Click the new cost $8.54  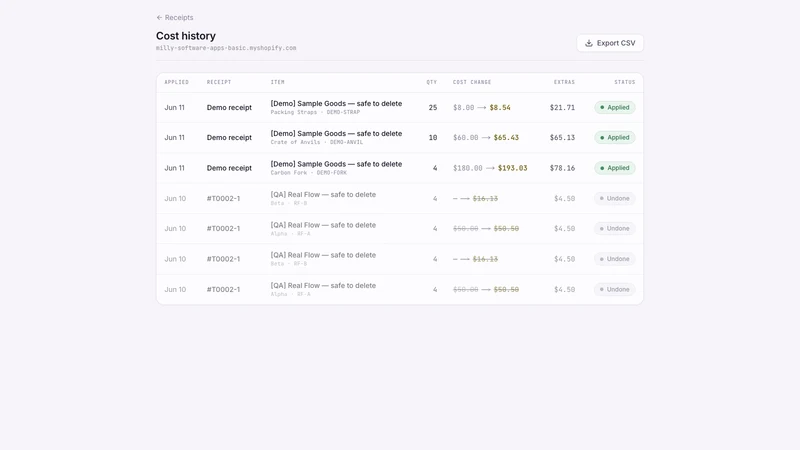pyautogui.click(x=499, y=108)
